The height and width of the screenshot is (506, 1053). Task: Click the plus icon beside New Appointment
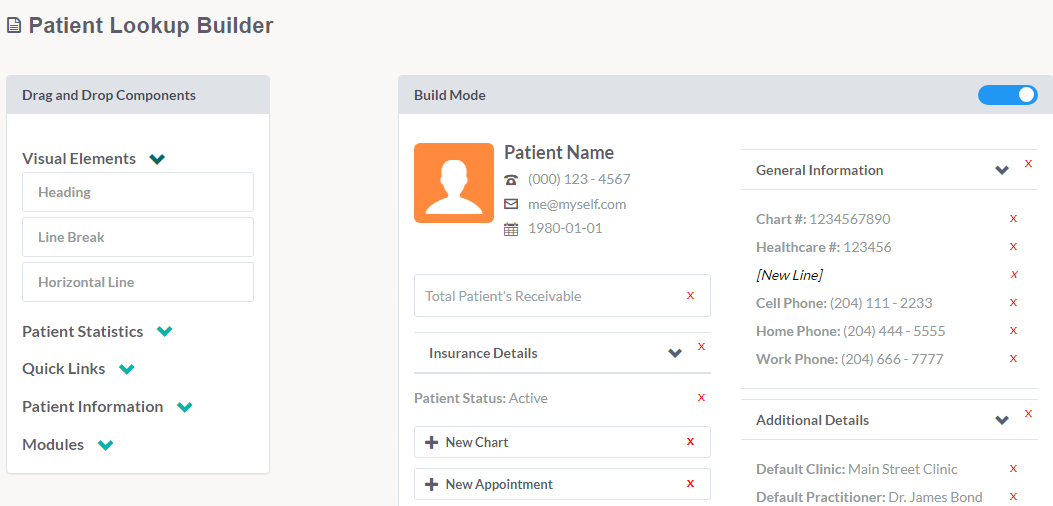(432, 484)
